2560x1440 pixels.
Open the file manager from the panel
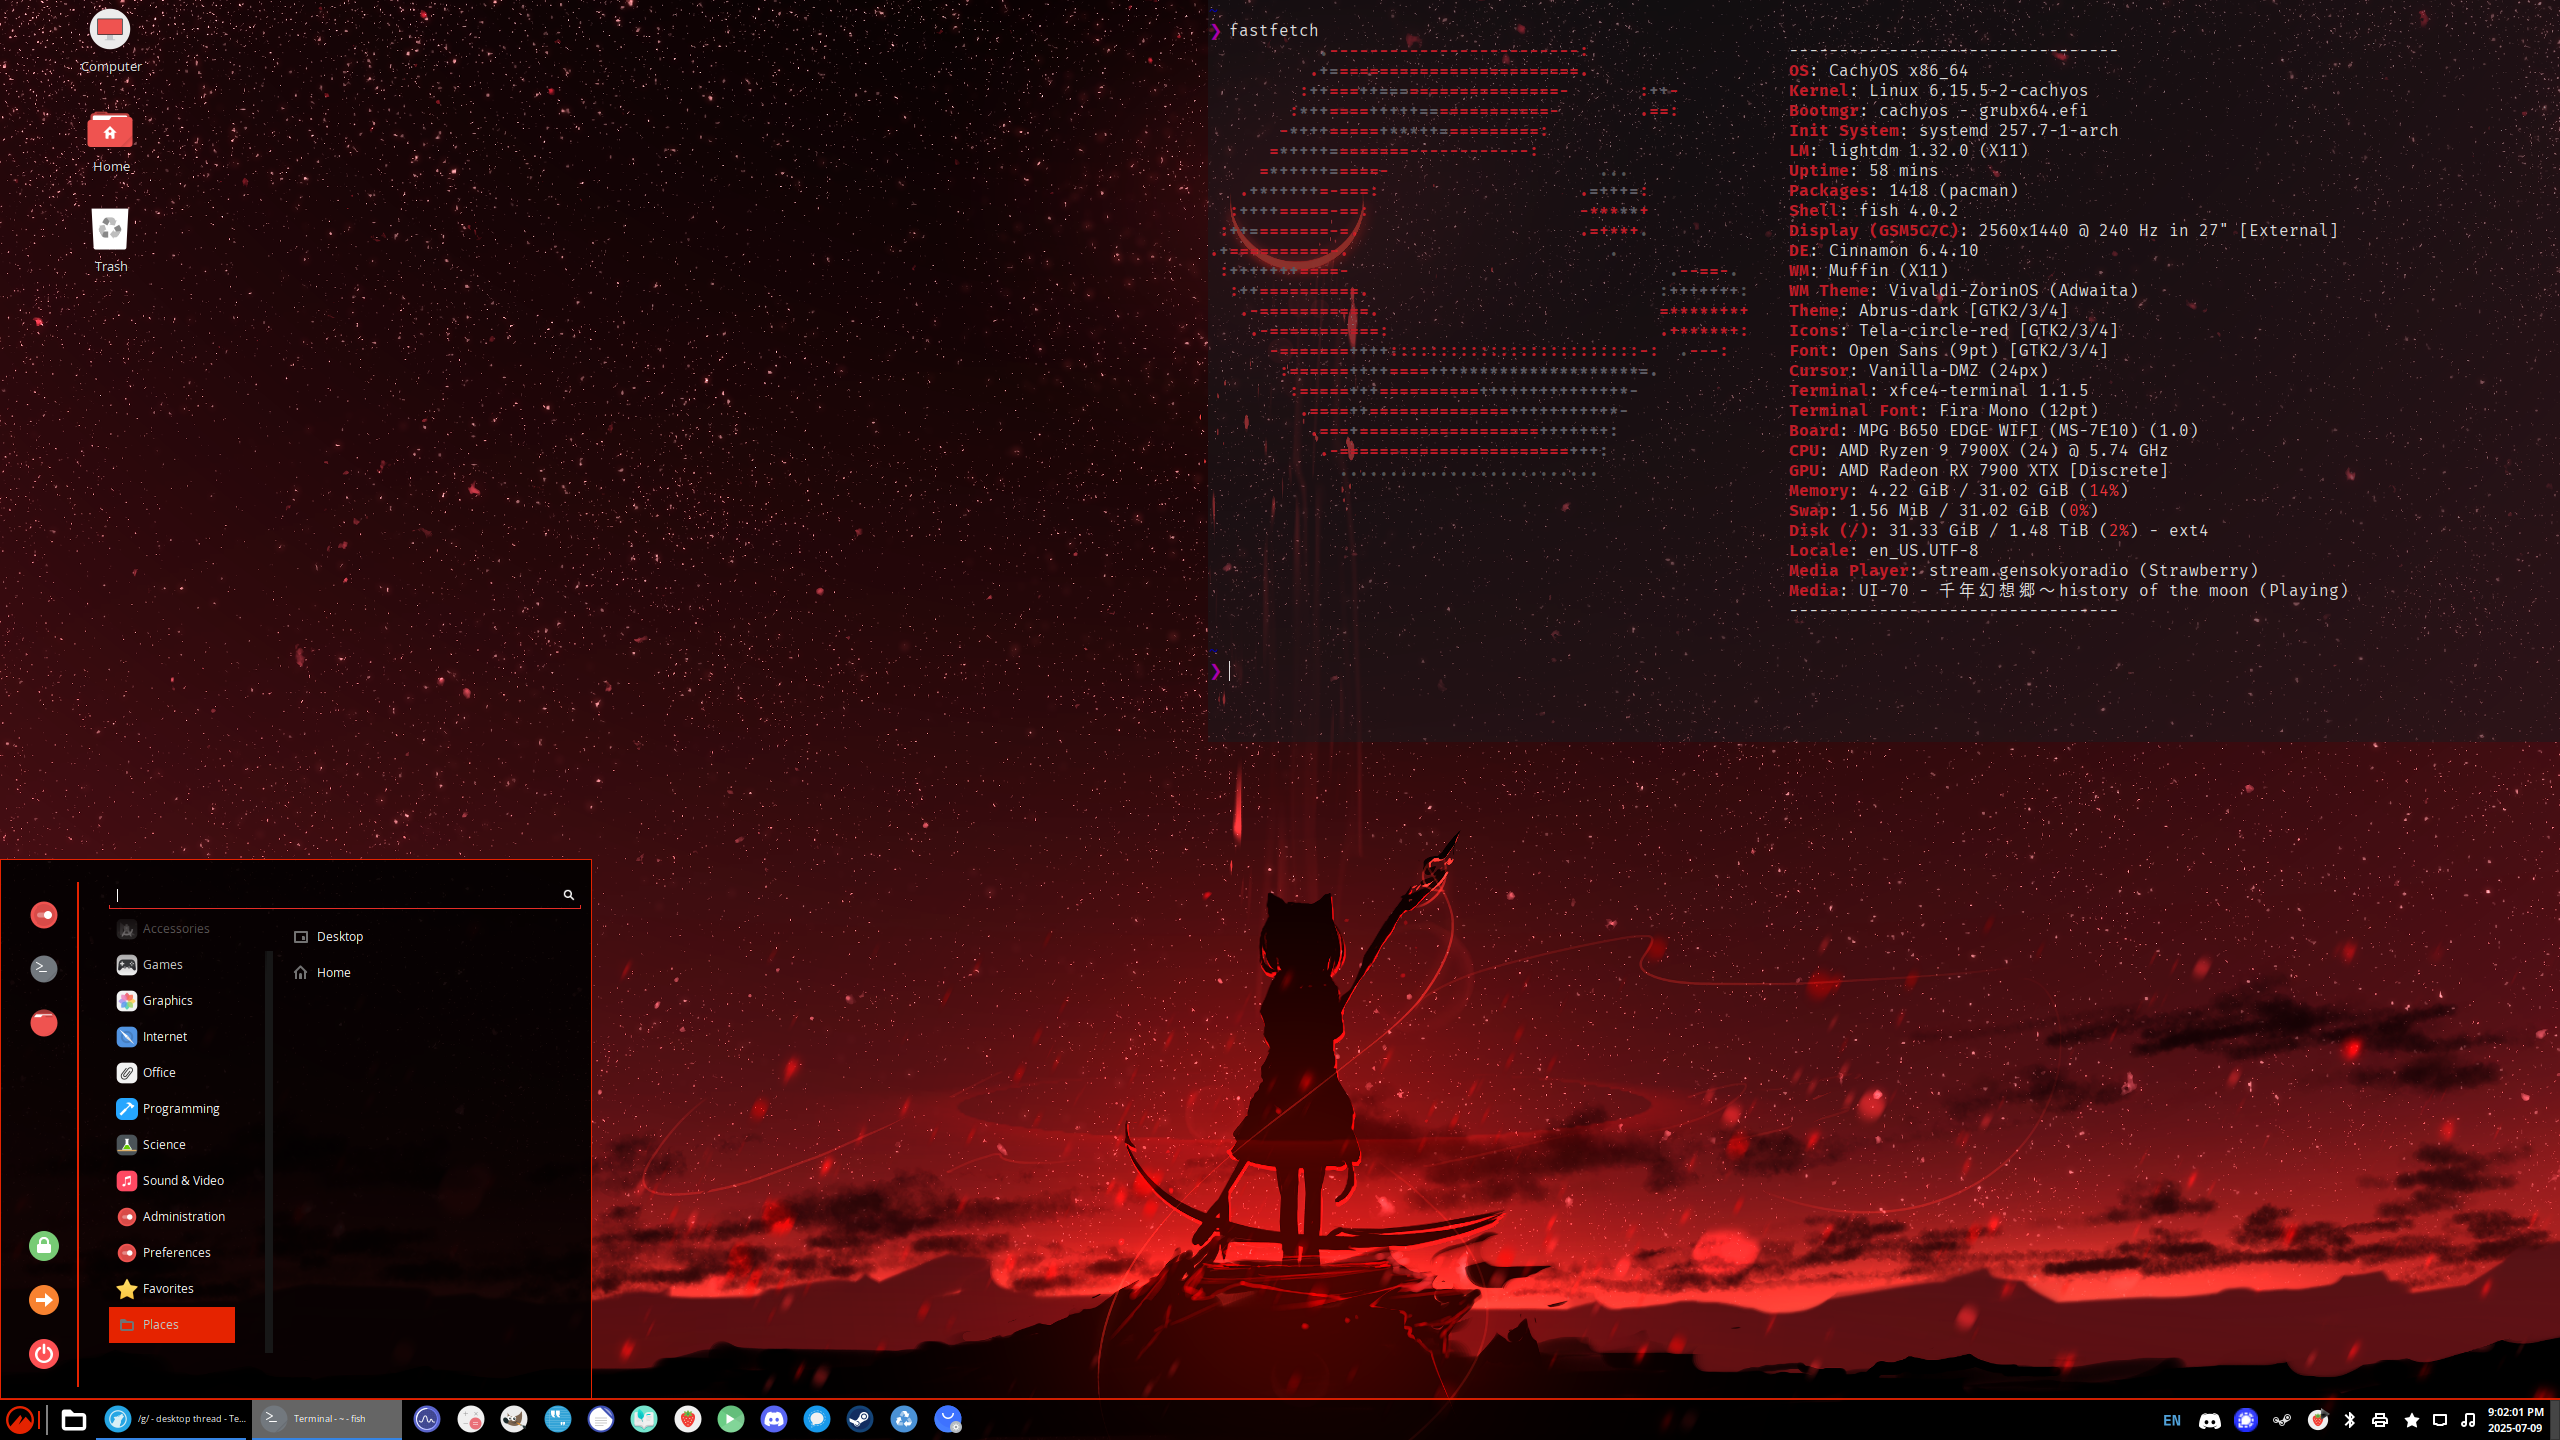click(73, 1419)
